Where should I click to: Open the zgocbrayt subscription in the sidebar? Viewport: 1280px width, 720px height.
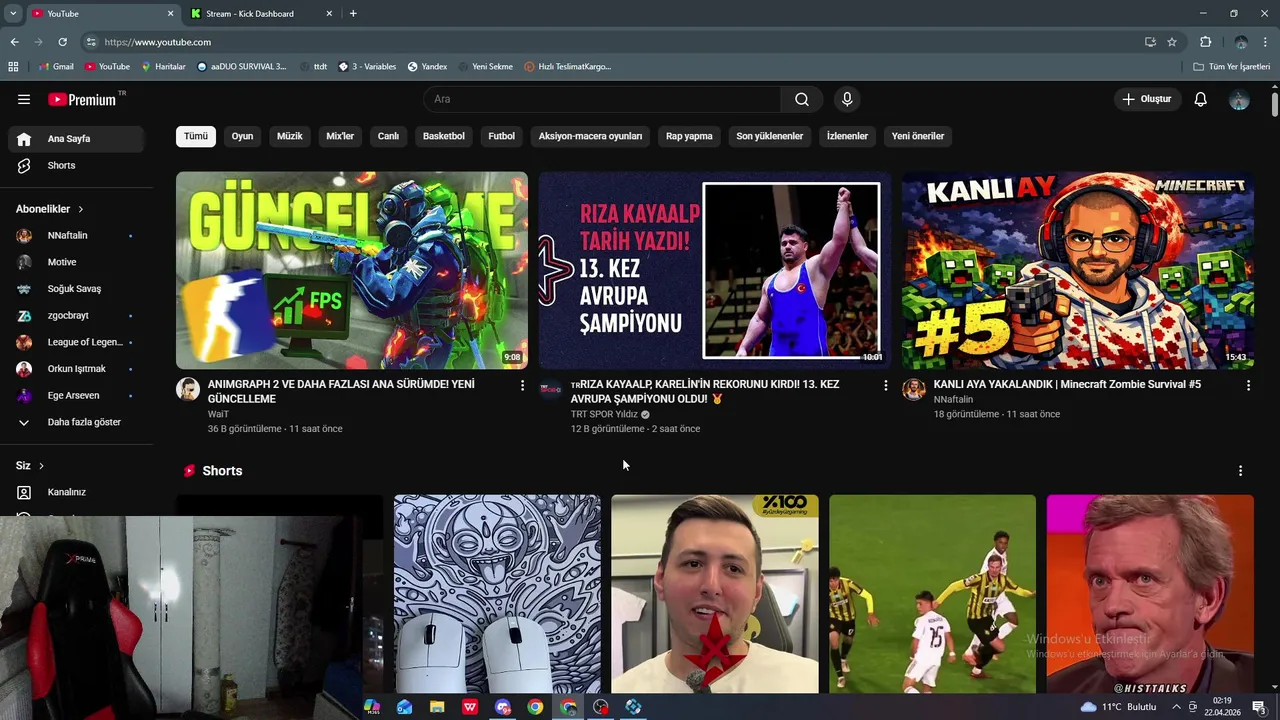76,315
